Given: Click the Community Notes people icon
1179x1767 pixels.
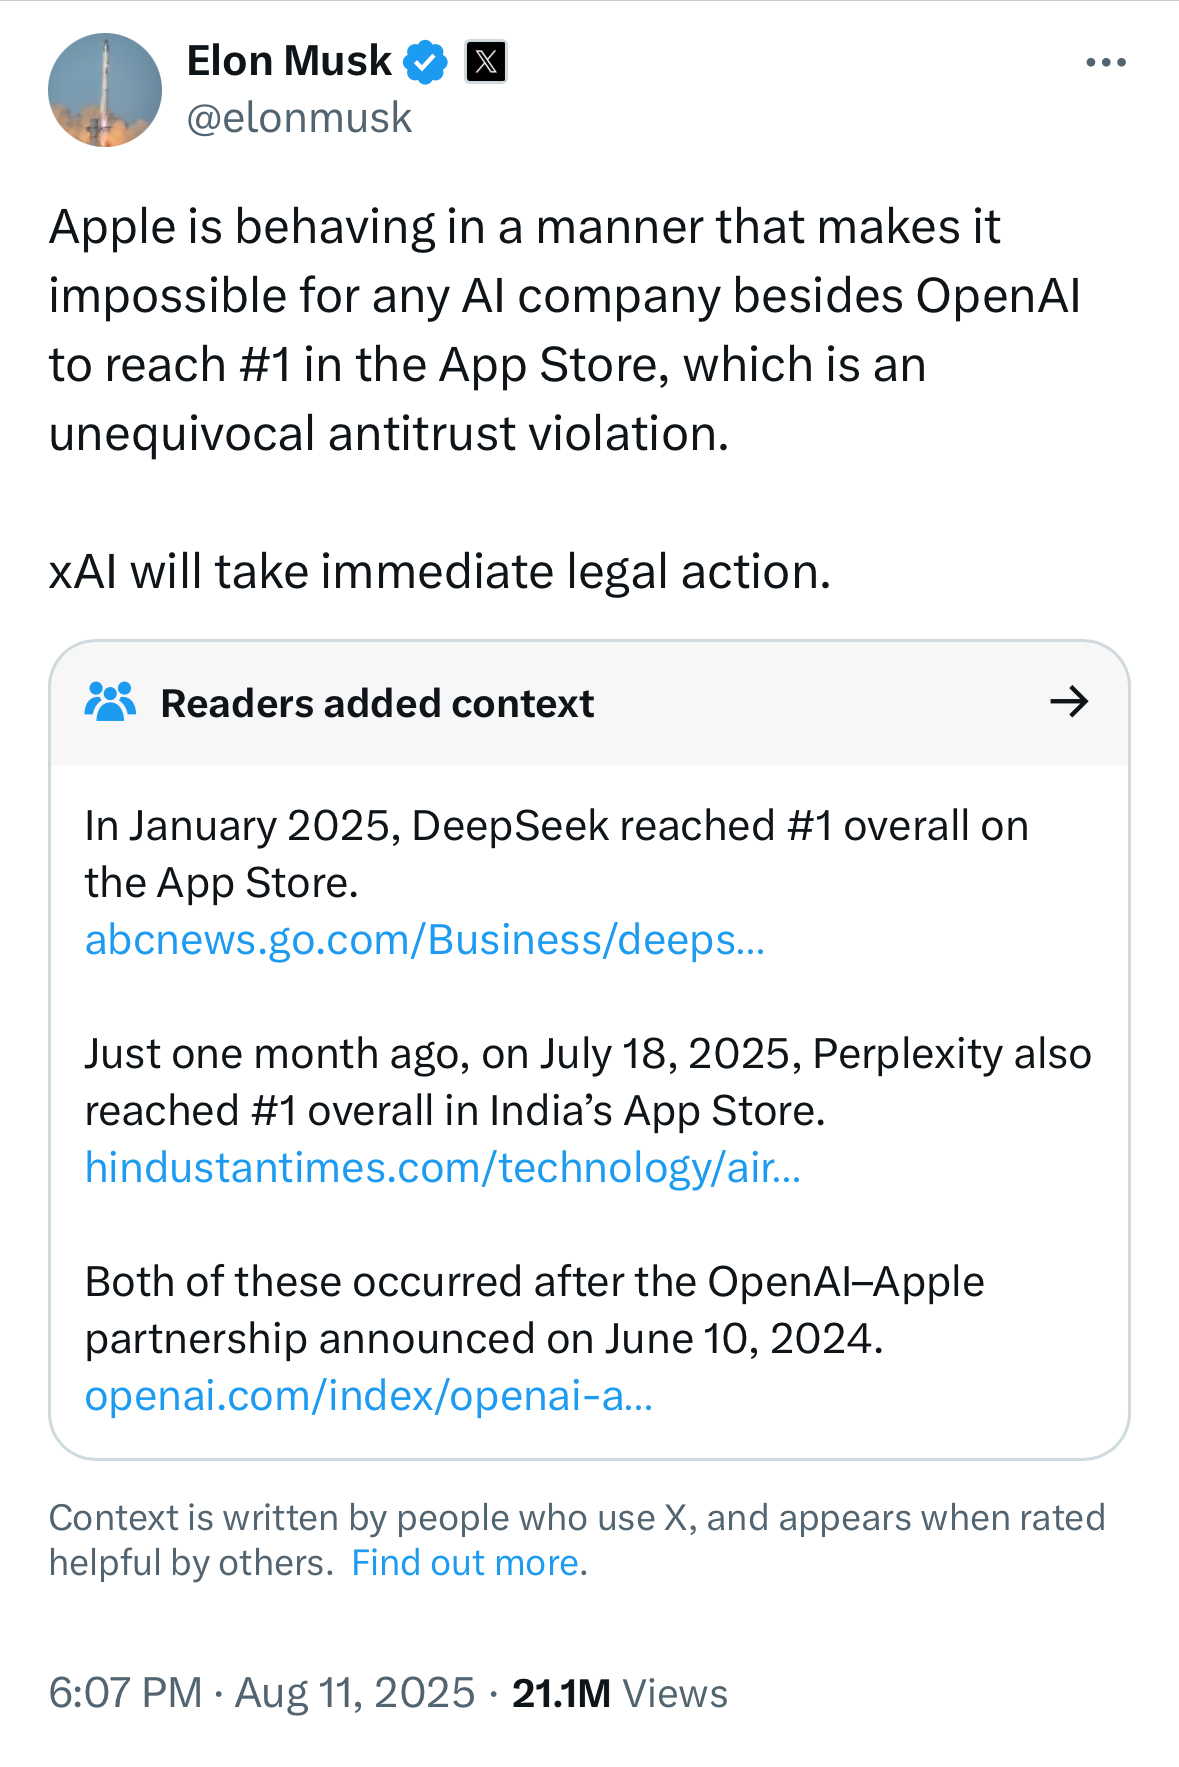Looking at the screenshot, I should 110,702.
